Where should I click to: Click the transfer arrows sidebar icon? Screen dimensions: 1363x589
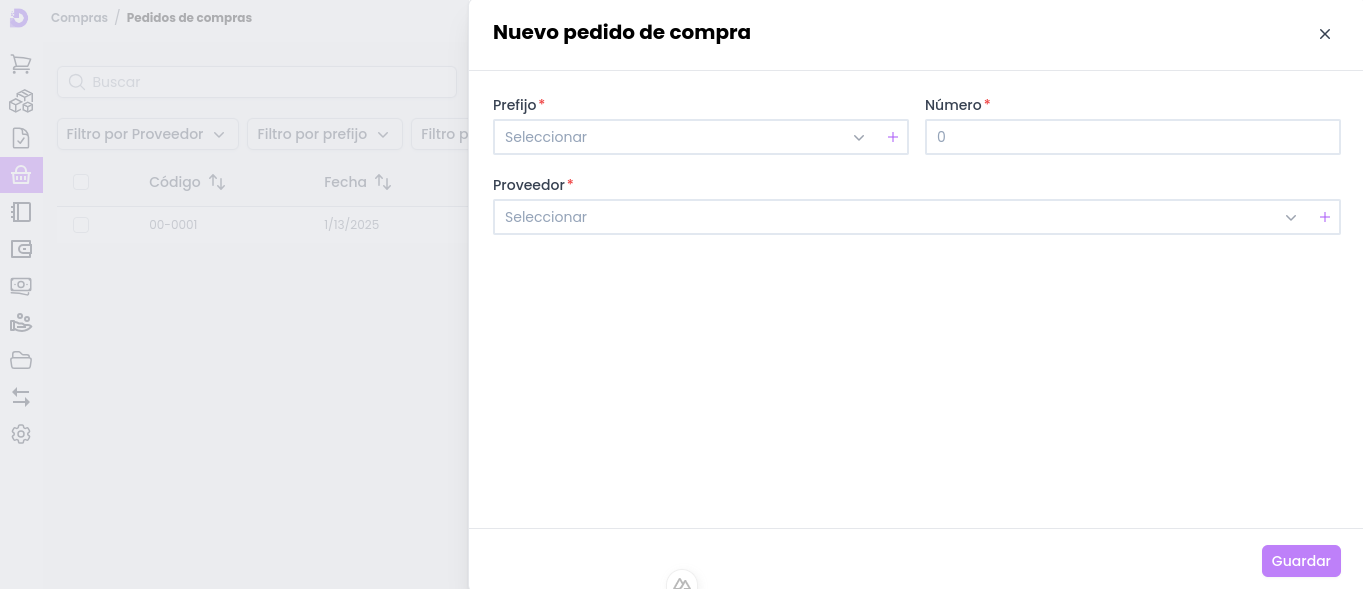click(x=21, y=397)
